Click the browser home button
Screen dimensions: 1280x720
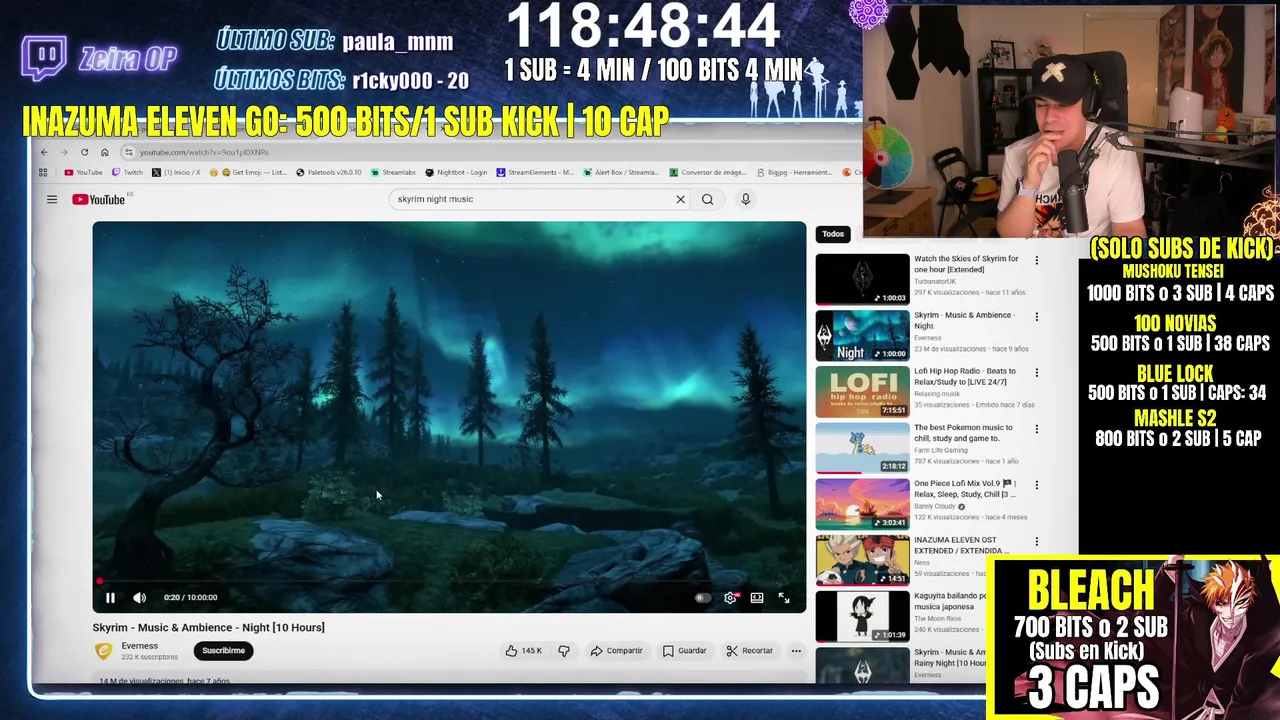click(105, 152)
